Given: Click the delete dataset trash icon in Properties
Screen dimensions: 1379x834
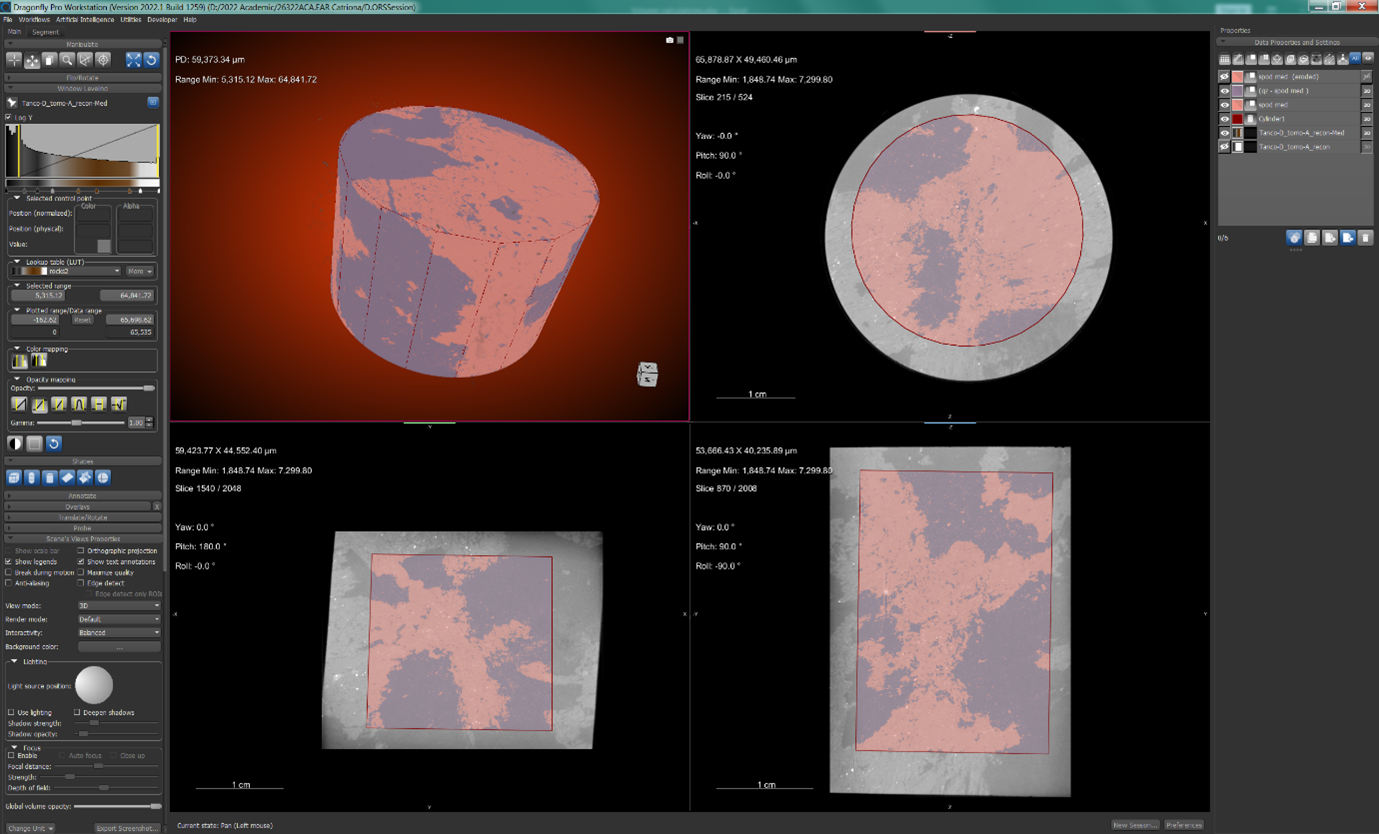Looking at the screenshot, I should (x=1366, y=238).
